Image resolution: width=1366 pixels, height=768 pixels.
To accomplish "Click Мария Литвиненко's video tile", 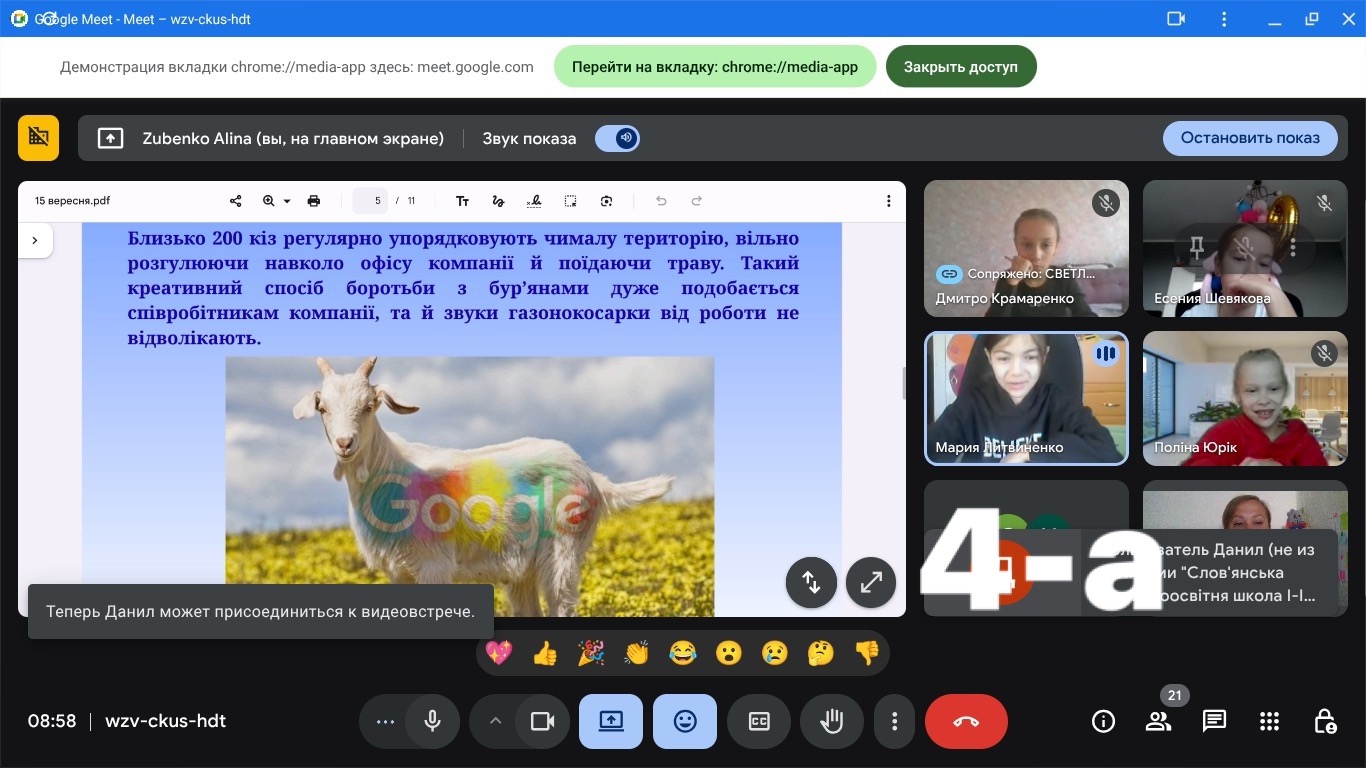I will (x=1026, y=398).
